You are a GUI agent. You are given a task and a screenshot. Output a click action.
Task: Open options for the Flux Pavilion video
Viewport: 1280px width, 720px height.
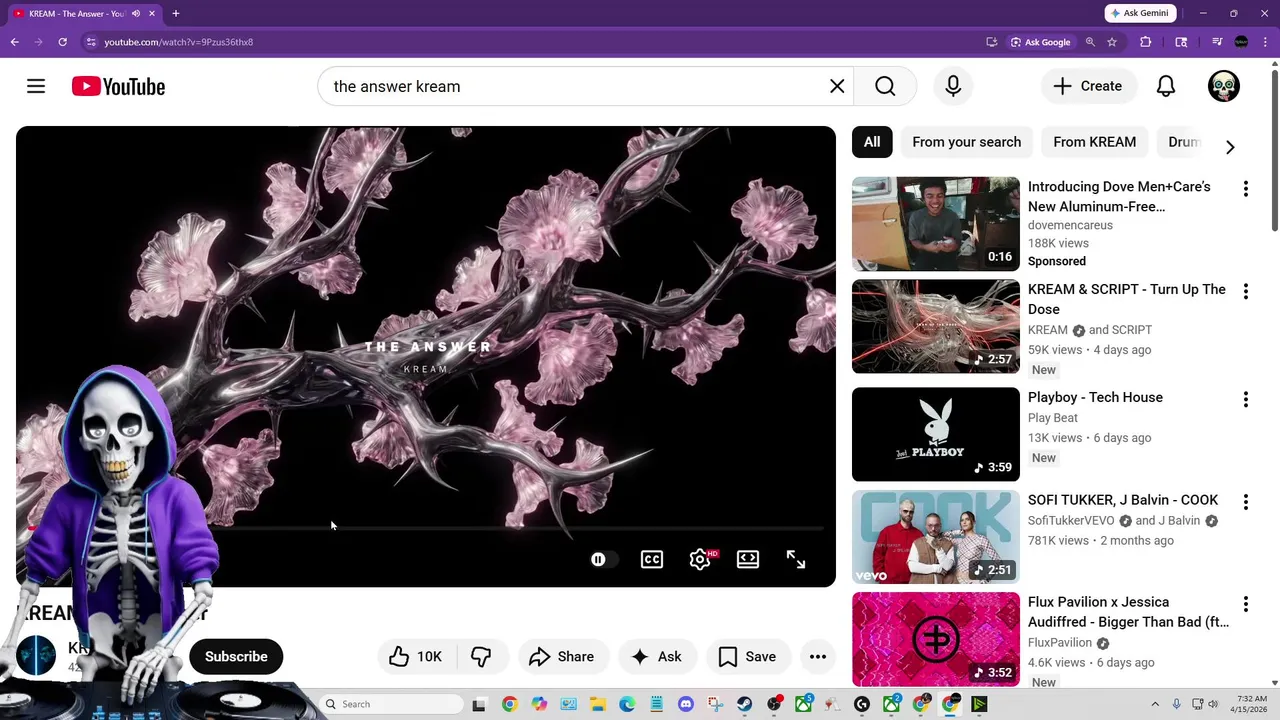(x=1246, y=605)
